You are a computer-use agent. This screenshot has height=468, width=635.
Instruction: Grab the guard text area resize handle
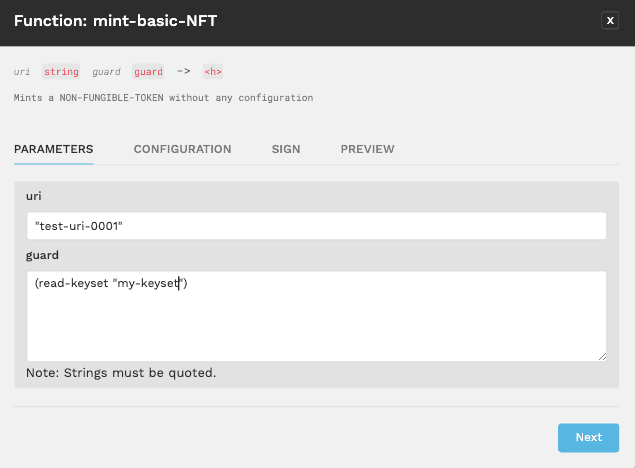(x=602, y=356)
